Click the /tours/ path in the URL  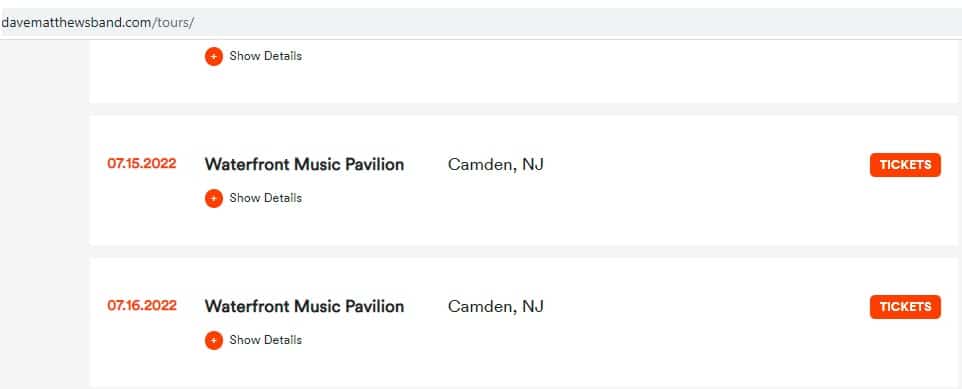point(173,23)
